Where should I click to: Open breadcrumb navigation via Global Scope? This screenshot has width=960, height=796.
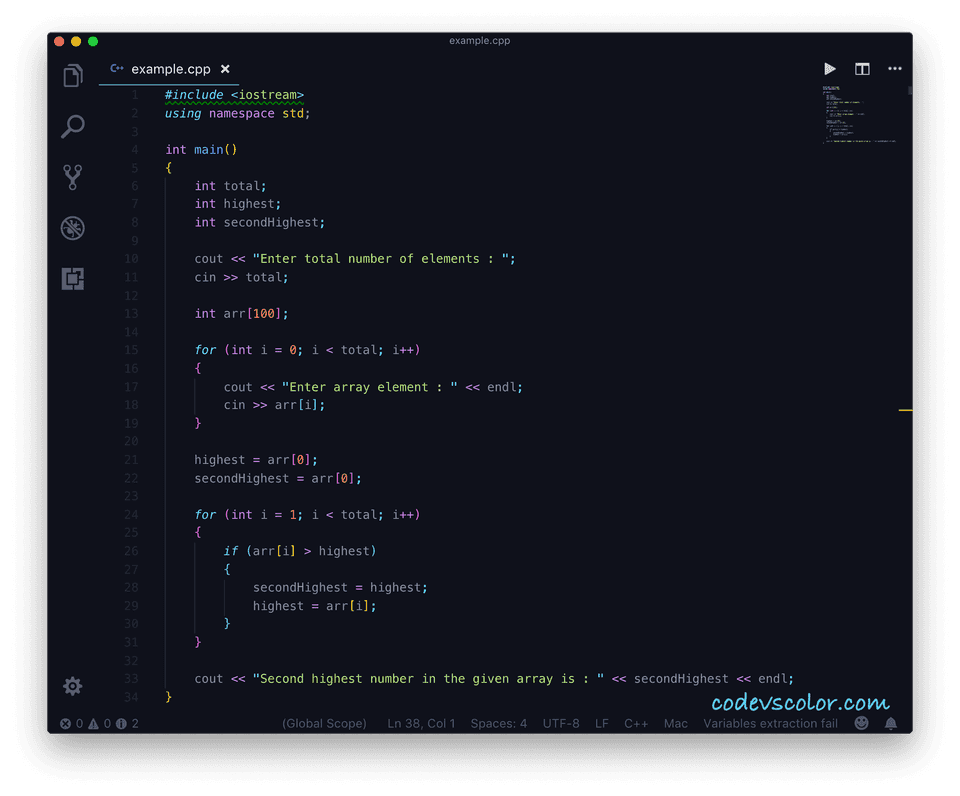(x=324, y=723)
